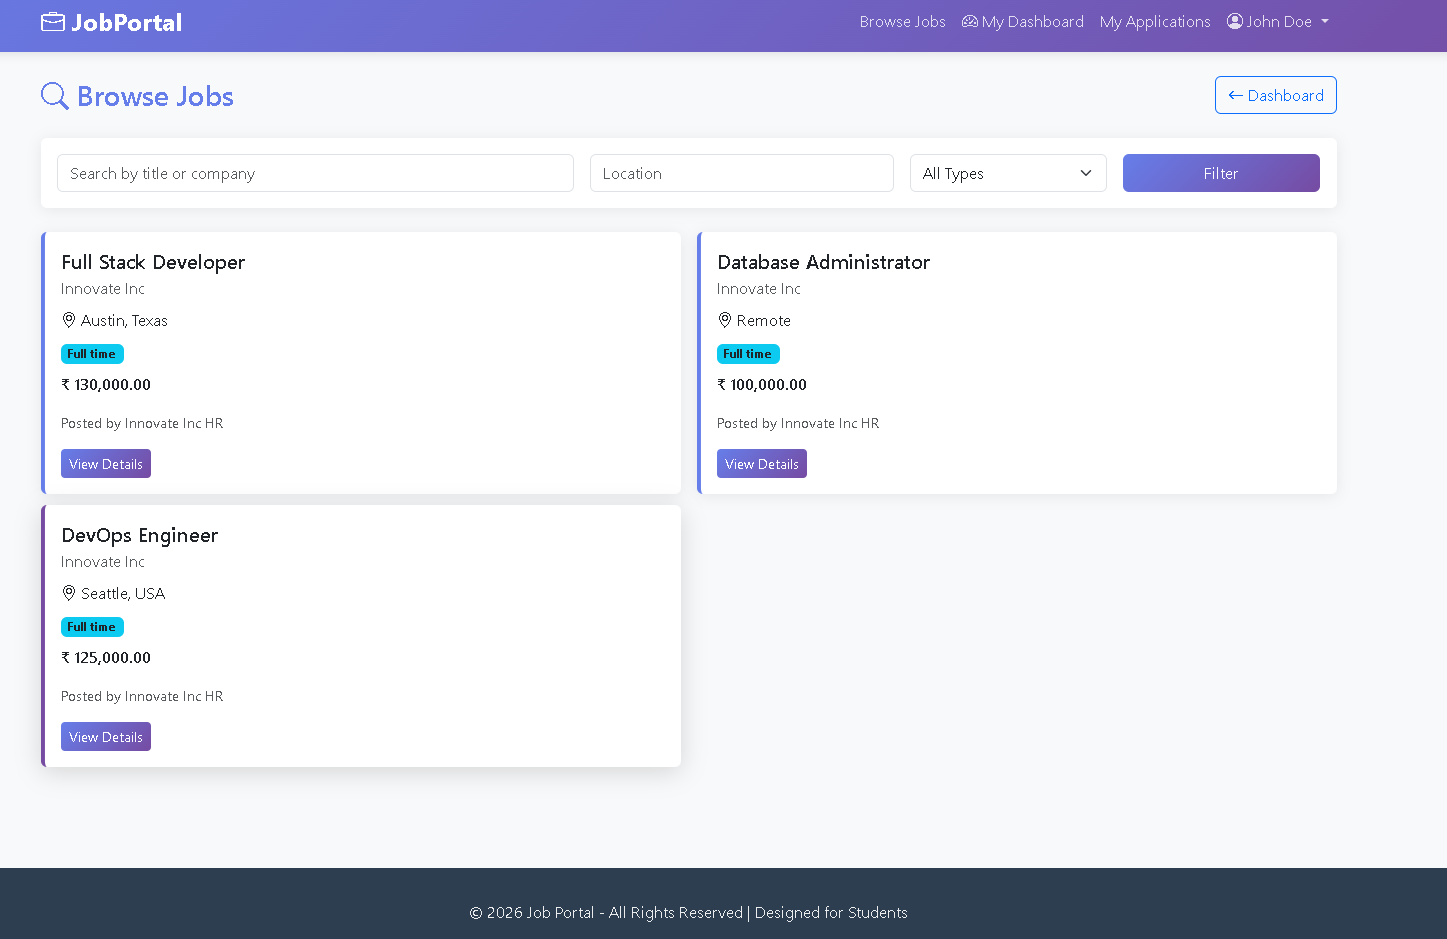The height and width of the screenshot is (939, 1447).
Task: Click the Full time badge on Database Administrator
Action: [x=748, y=354]
